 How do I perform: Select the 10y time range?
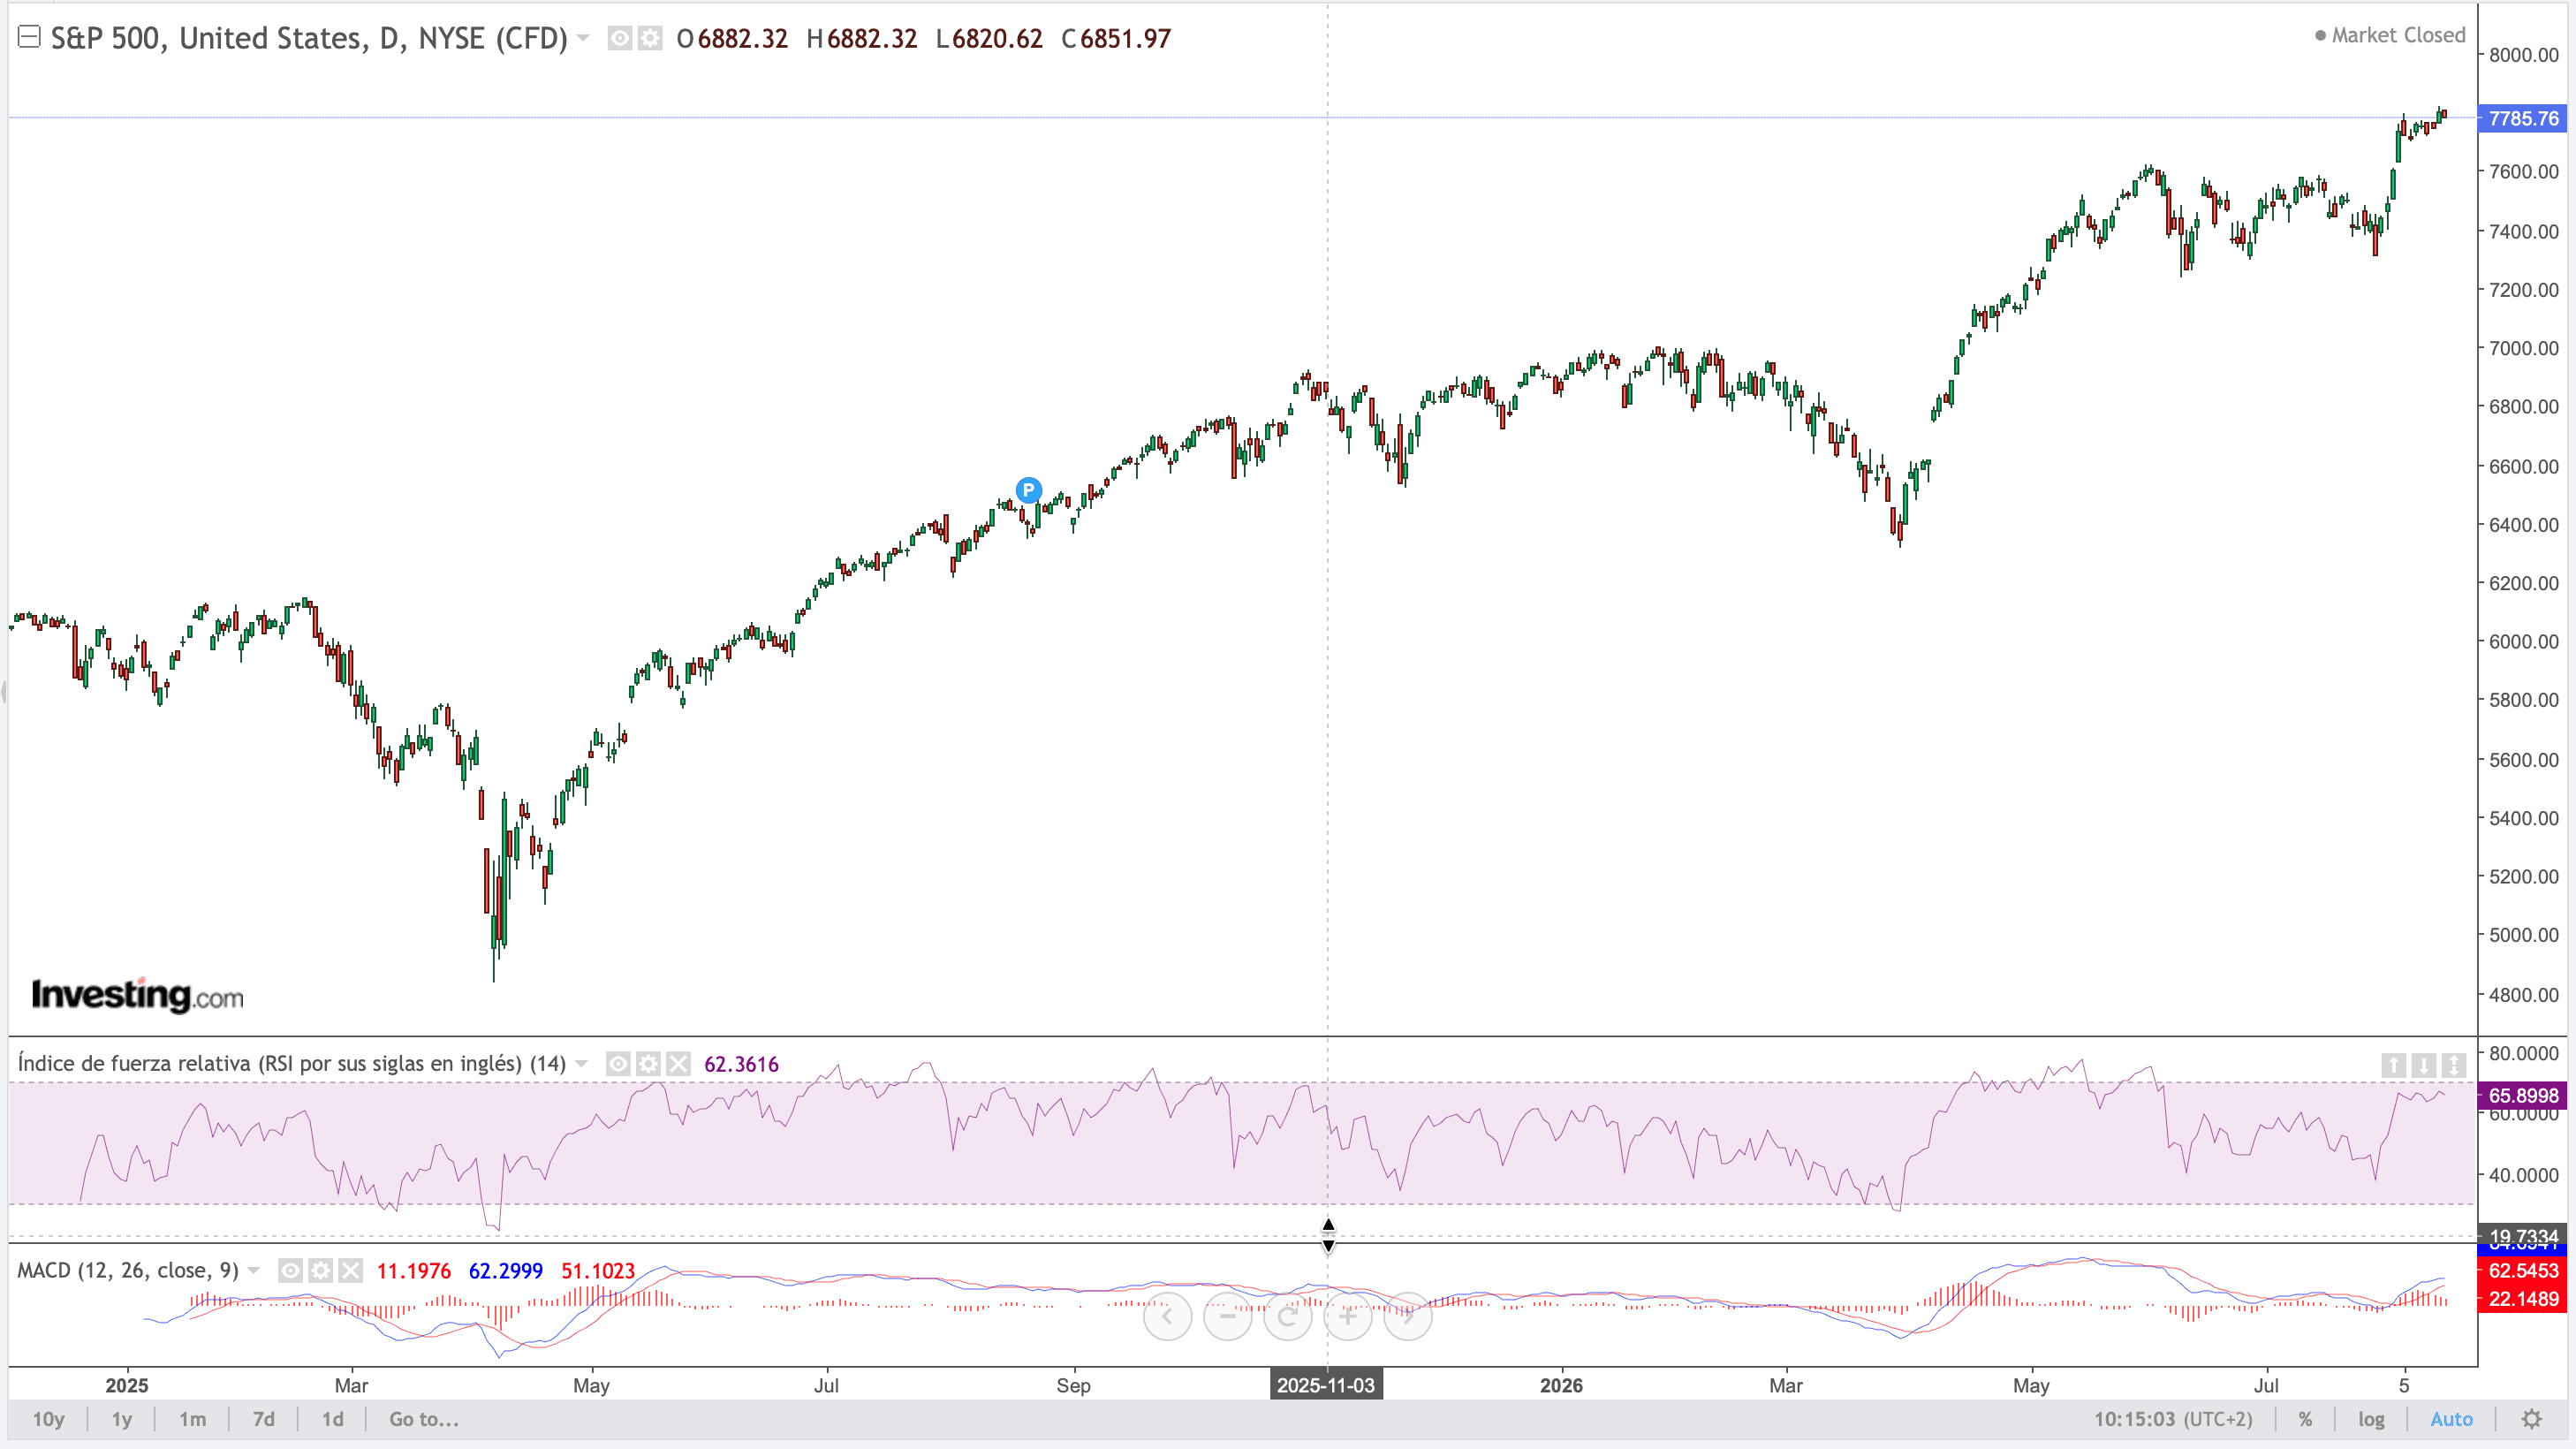click(48, 1419)
